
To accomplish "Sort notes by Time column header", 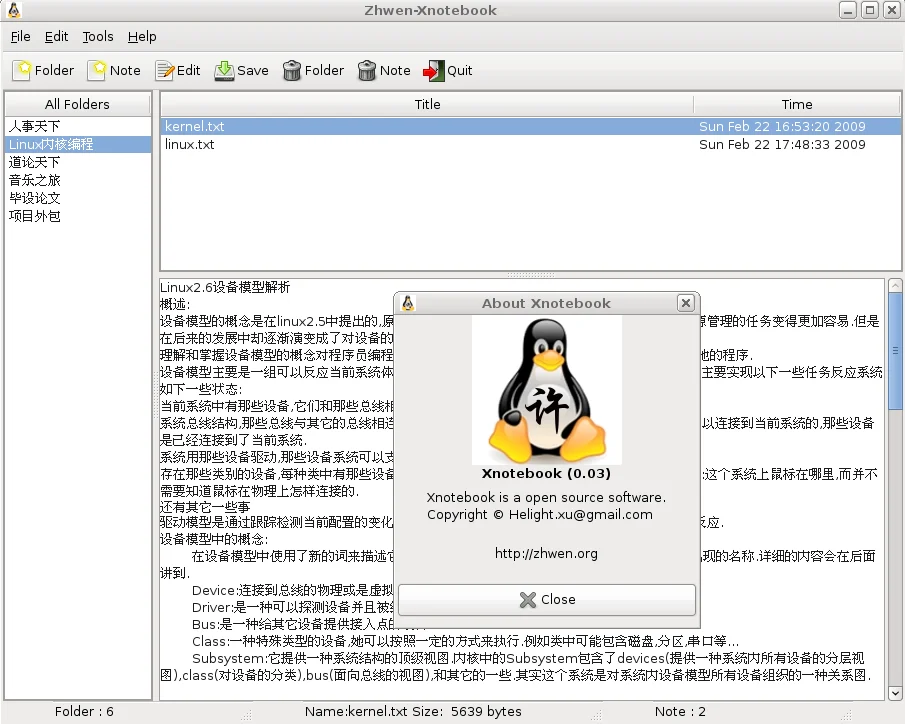I will pyautogui.click(x=796, y=104).
